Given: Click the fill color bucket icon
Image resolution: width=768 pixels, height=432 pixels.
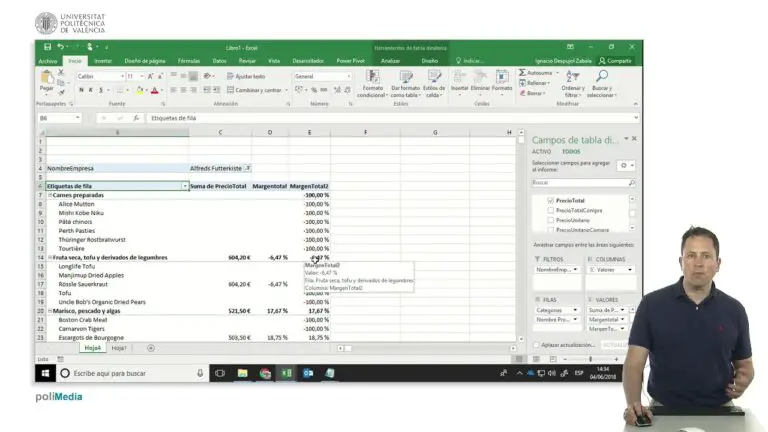Looking at the screenshot, I should (140, 90).
